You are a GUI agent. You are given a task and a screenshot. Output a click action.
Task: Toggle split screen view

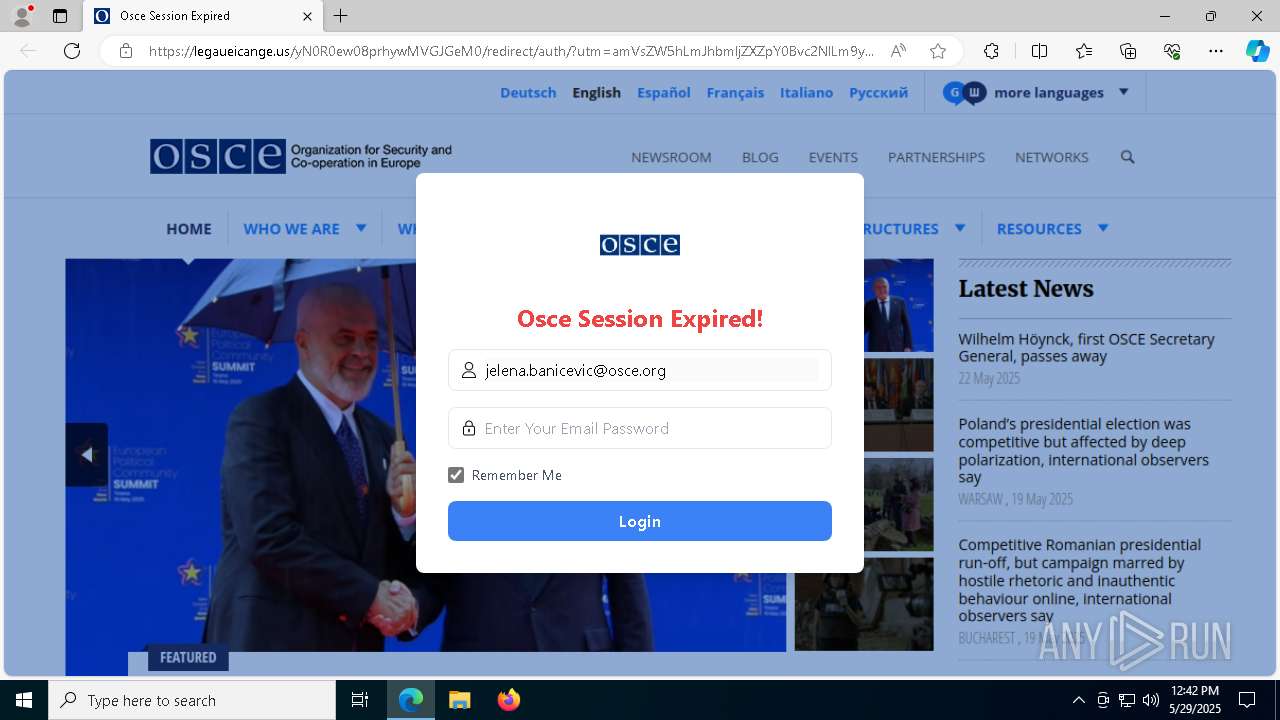click(1039, 51)
